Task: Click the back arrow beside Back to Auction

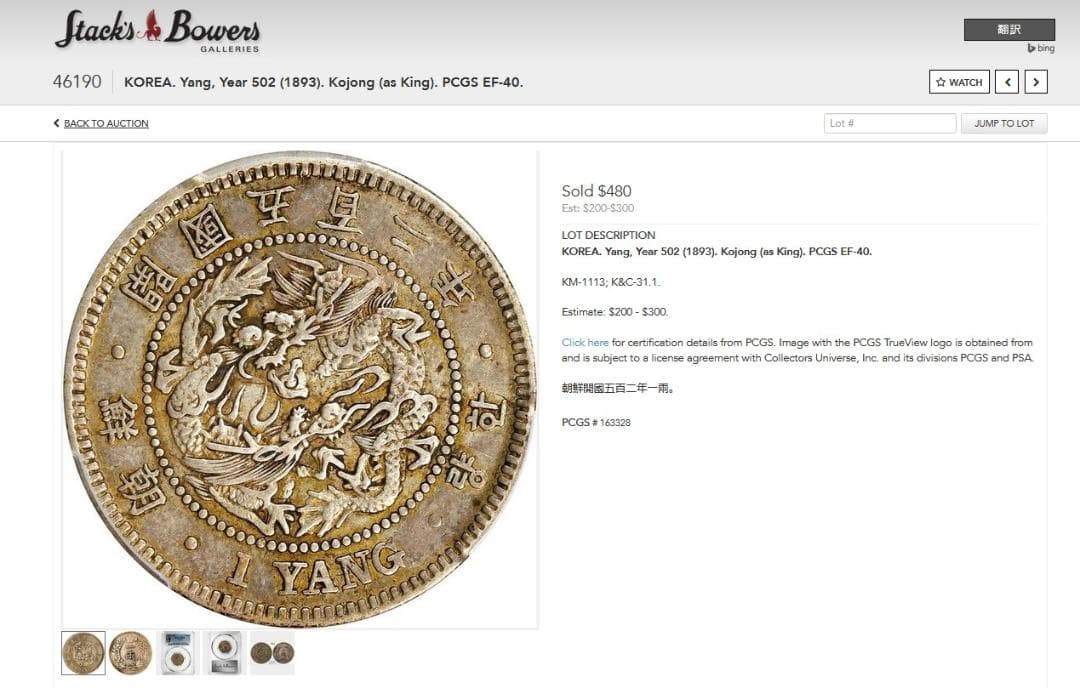Action: [56, 123]
